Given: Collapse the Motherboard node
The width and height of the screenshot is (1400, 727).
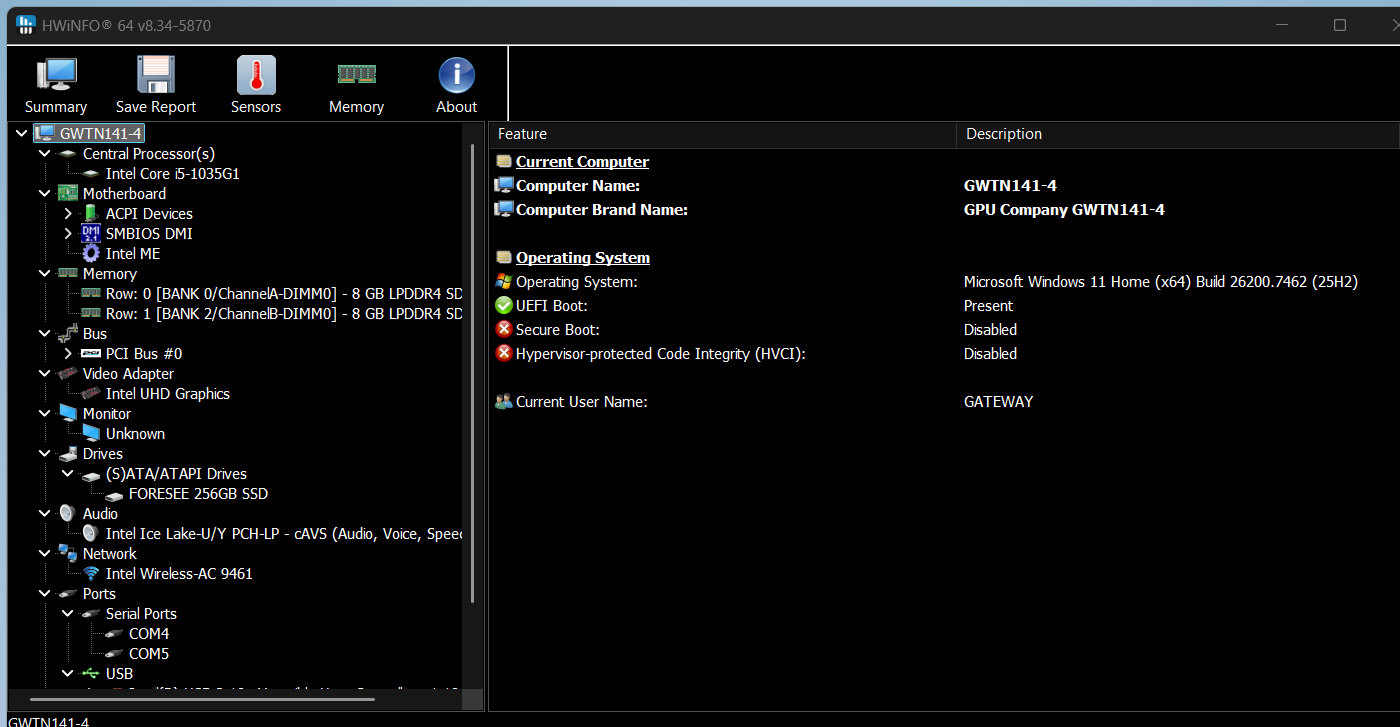Looking at the screenshot, I should [45, 193].
